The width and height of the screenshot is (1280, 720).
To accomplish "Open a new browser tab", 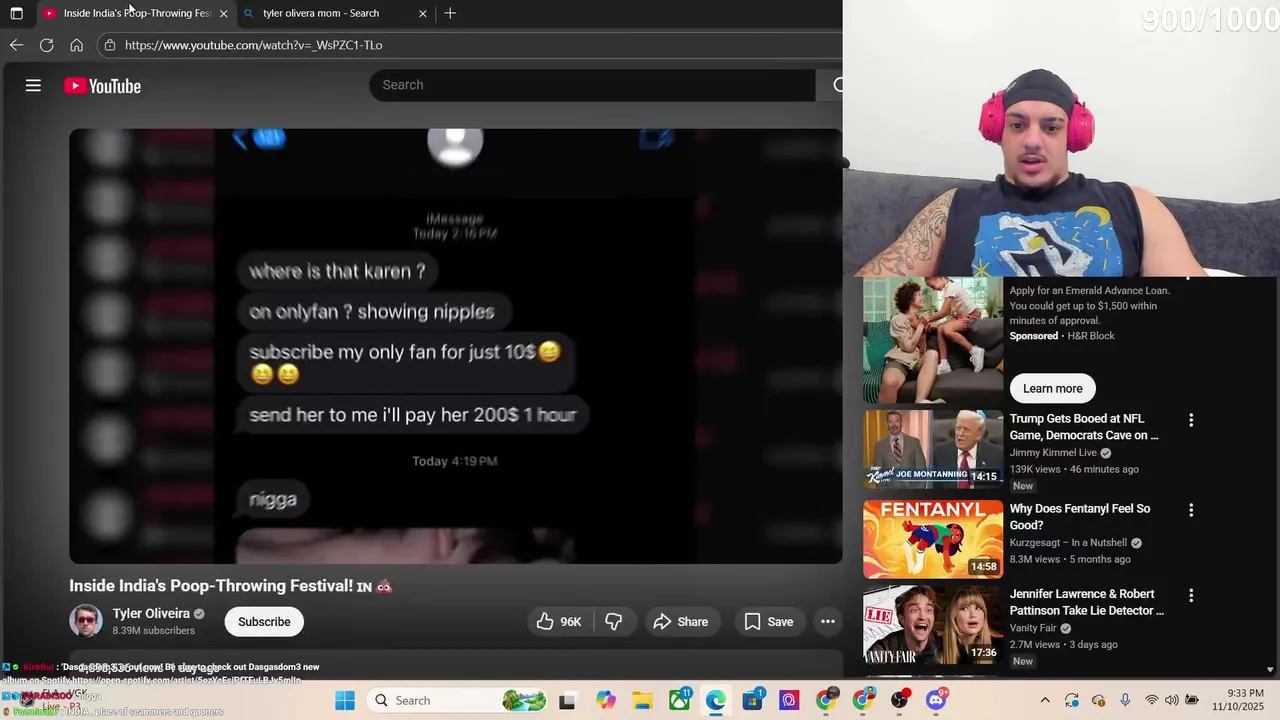I will click(450, 13).
